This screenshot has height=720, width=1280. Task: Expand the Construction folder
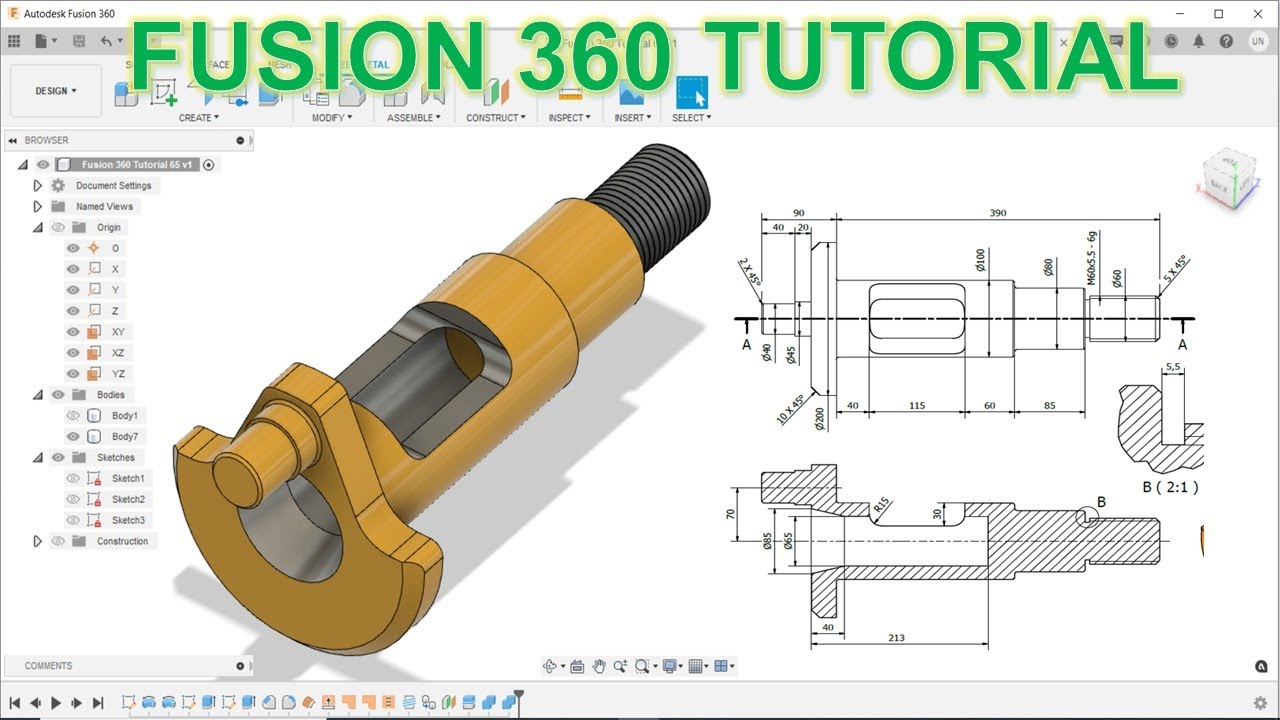pos(38,541)
